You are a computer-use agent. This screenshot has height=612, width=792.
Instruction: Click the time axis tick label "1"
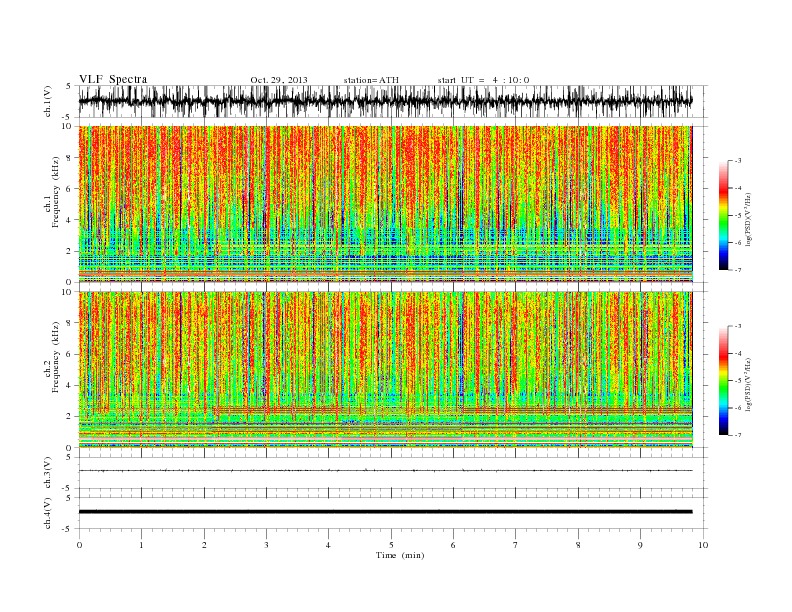(141, 545)
